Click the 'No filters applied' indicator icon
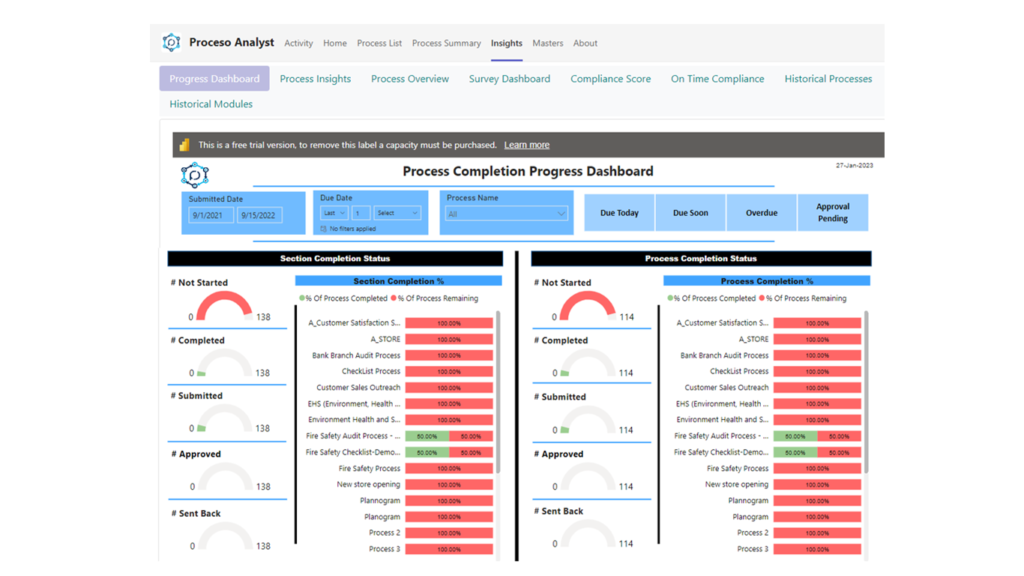The width and height of the screenshot is (1024, 576). click(323, 229)
